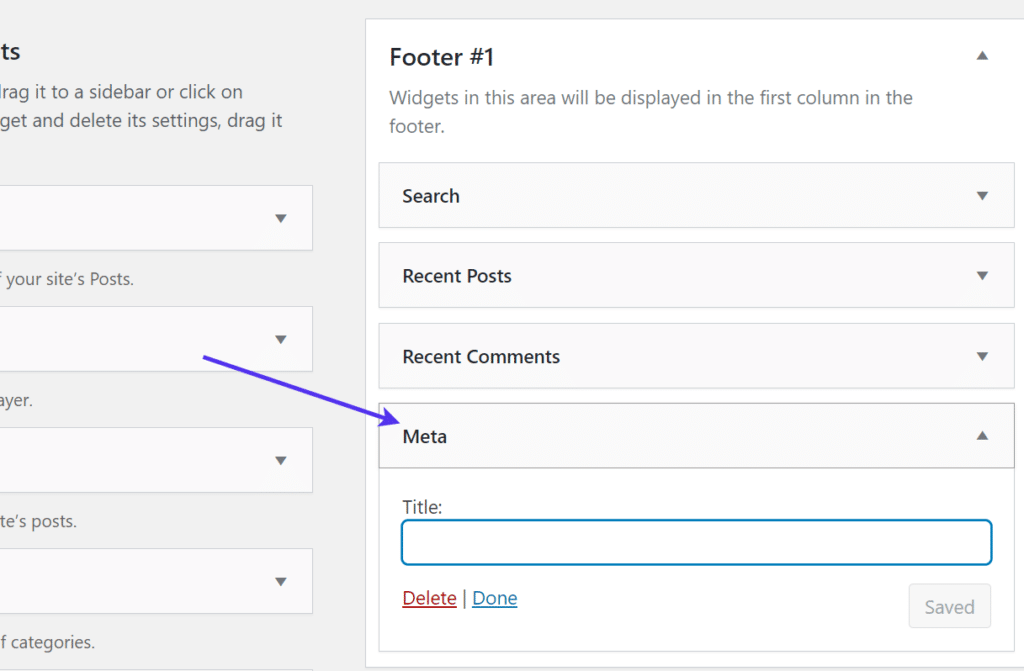Click the Search widget chevron icon
Screen dimensions: 1024x671
pos(981,196)
